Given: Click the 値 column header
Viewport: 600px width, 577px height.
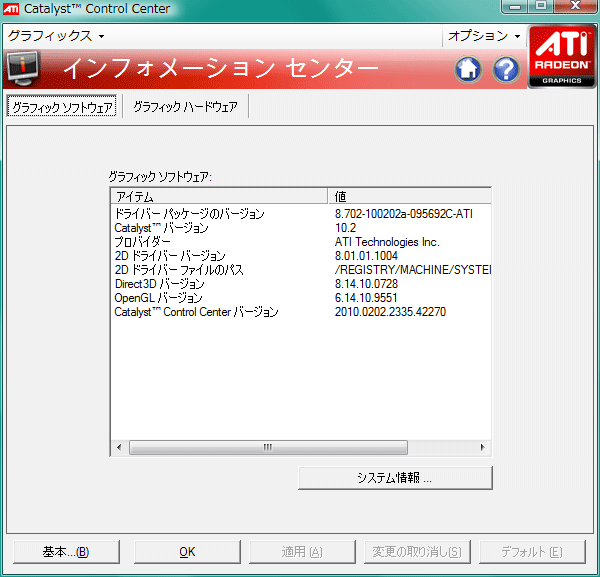Looking at the screenshot, I should pos(409,196).
